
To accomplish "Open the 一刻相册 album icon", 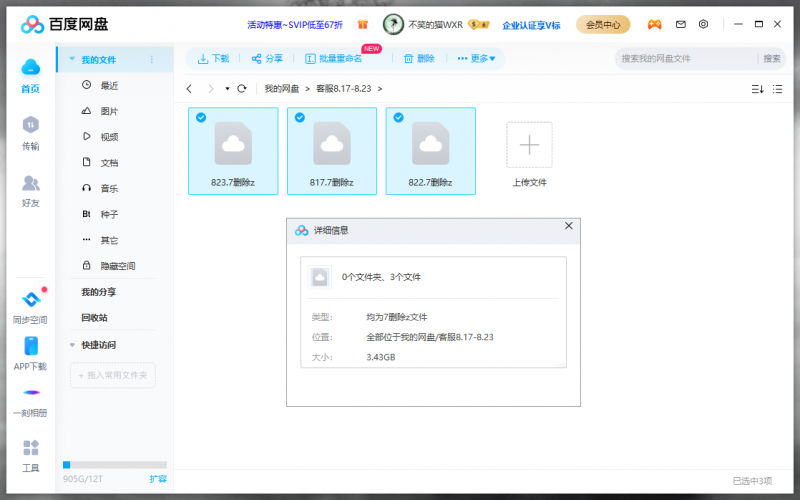I will (30, 394).
